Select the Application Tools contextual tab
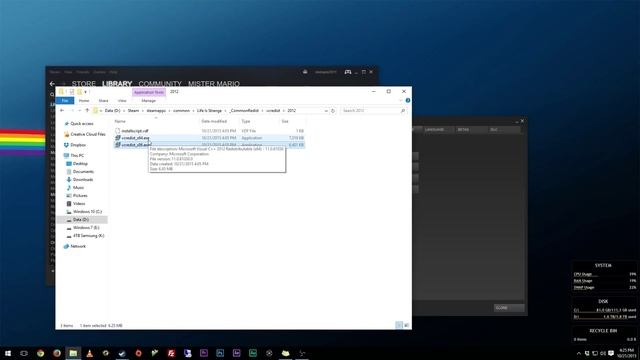This screenshot has height=360, width=640. pyautogui.click(x=149, y=92)
